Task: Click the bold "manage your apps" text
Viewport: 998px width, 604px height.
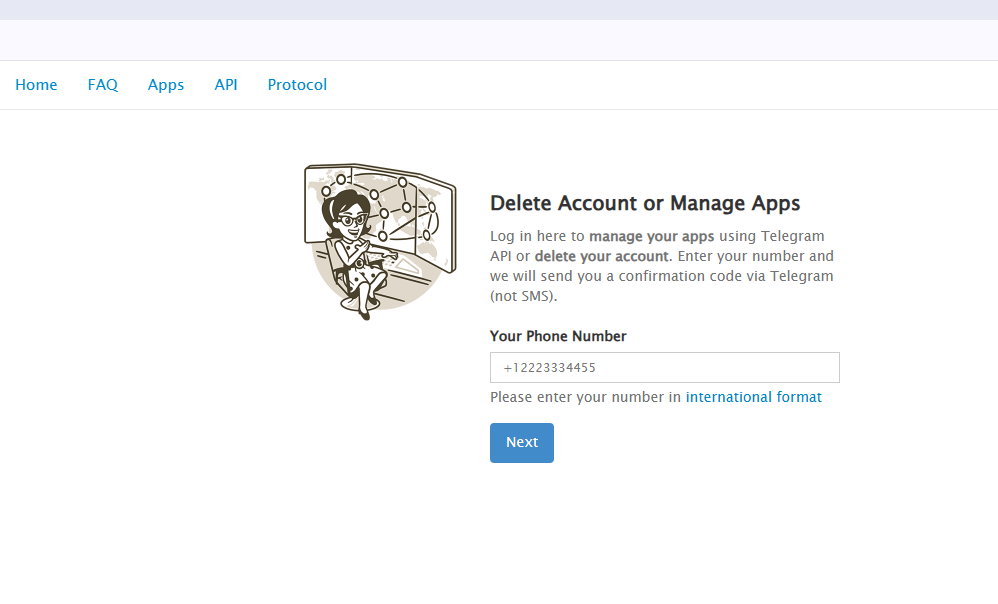Action: [650, 237]
